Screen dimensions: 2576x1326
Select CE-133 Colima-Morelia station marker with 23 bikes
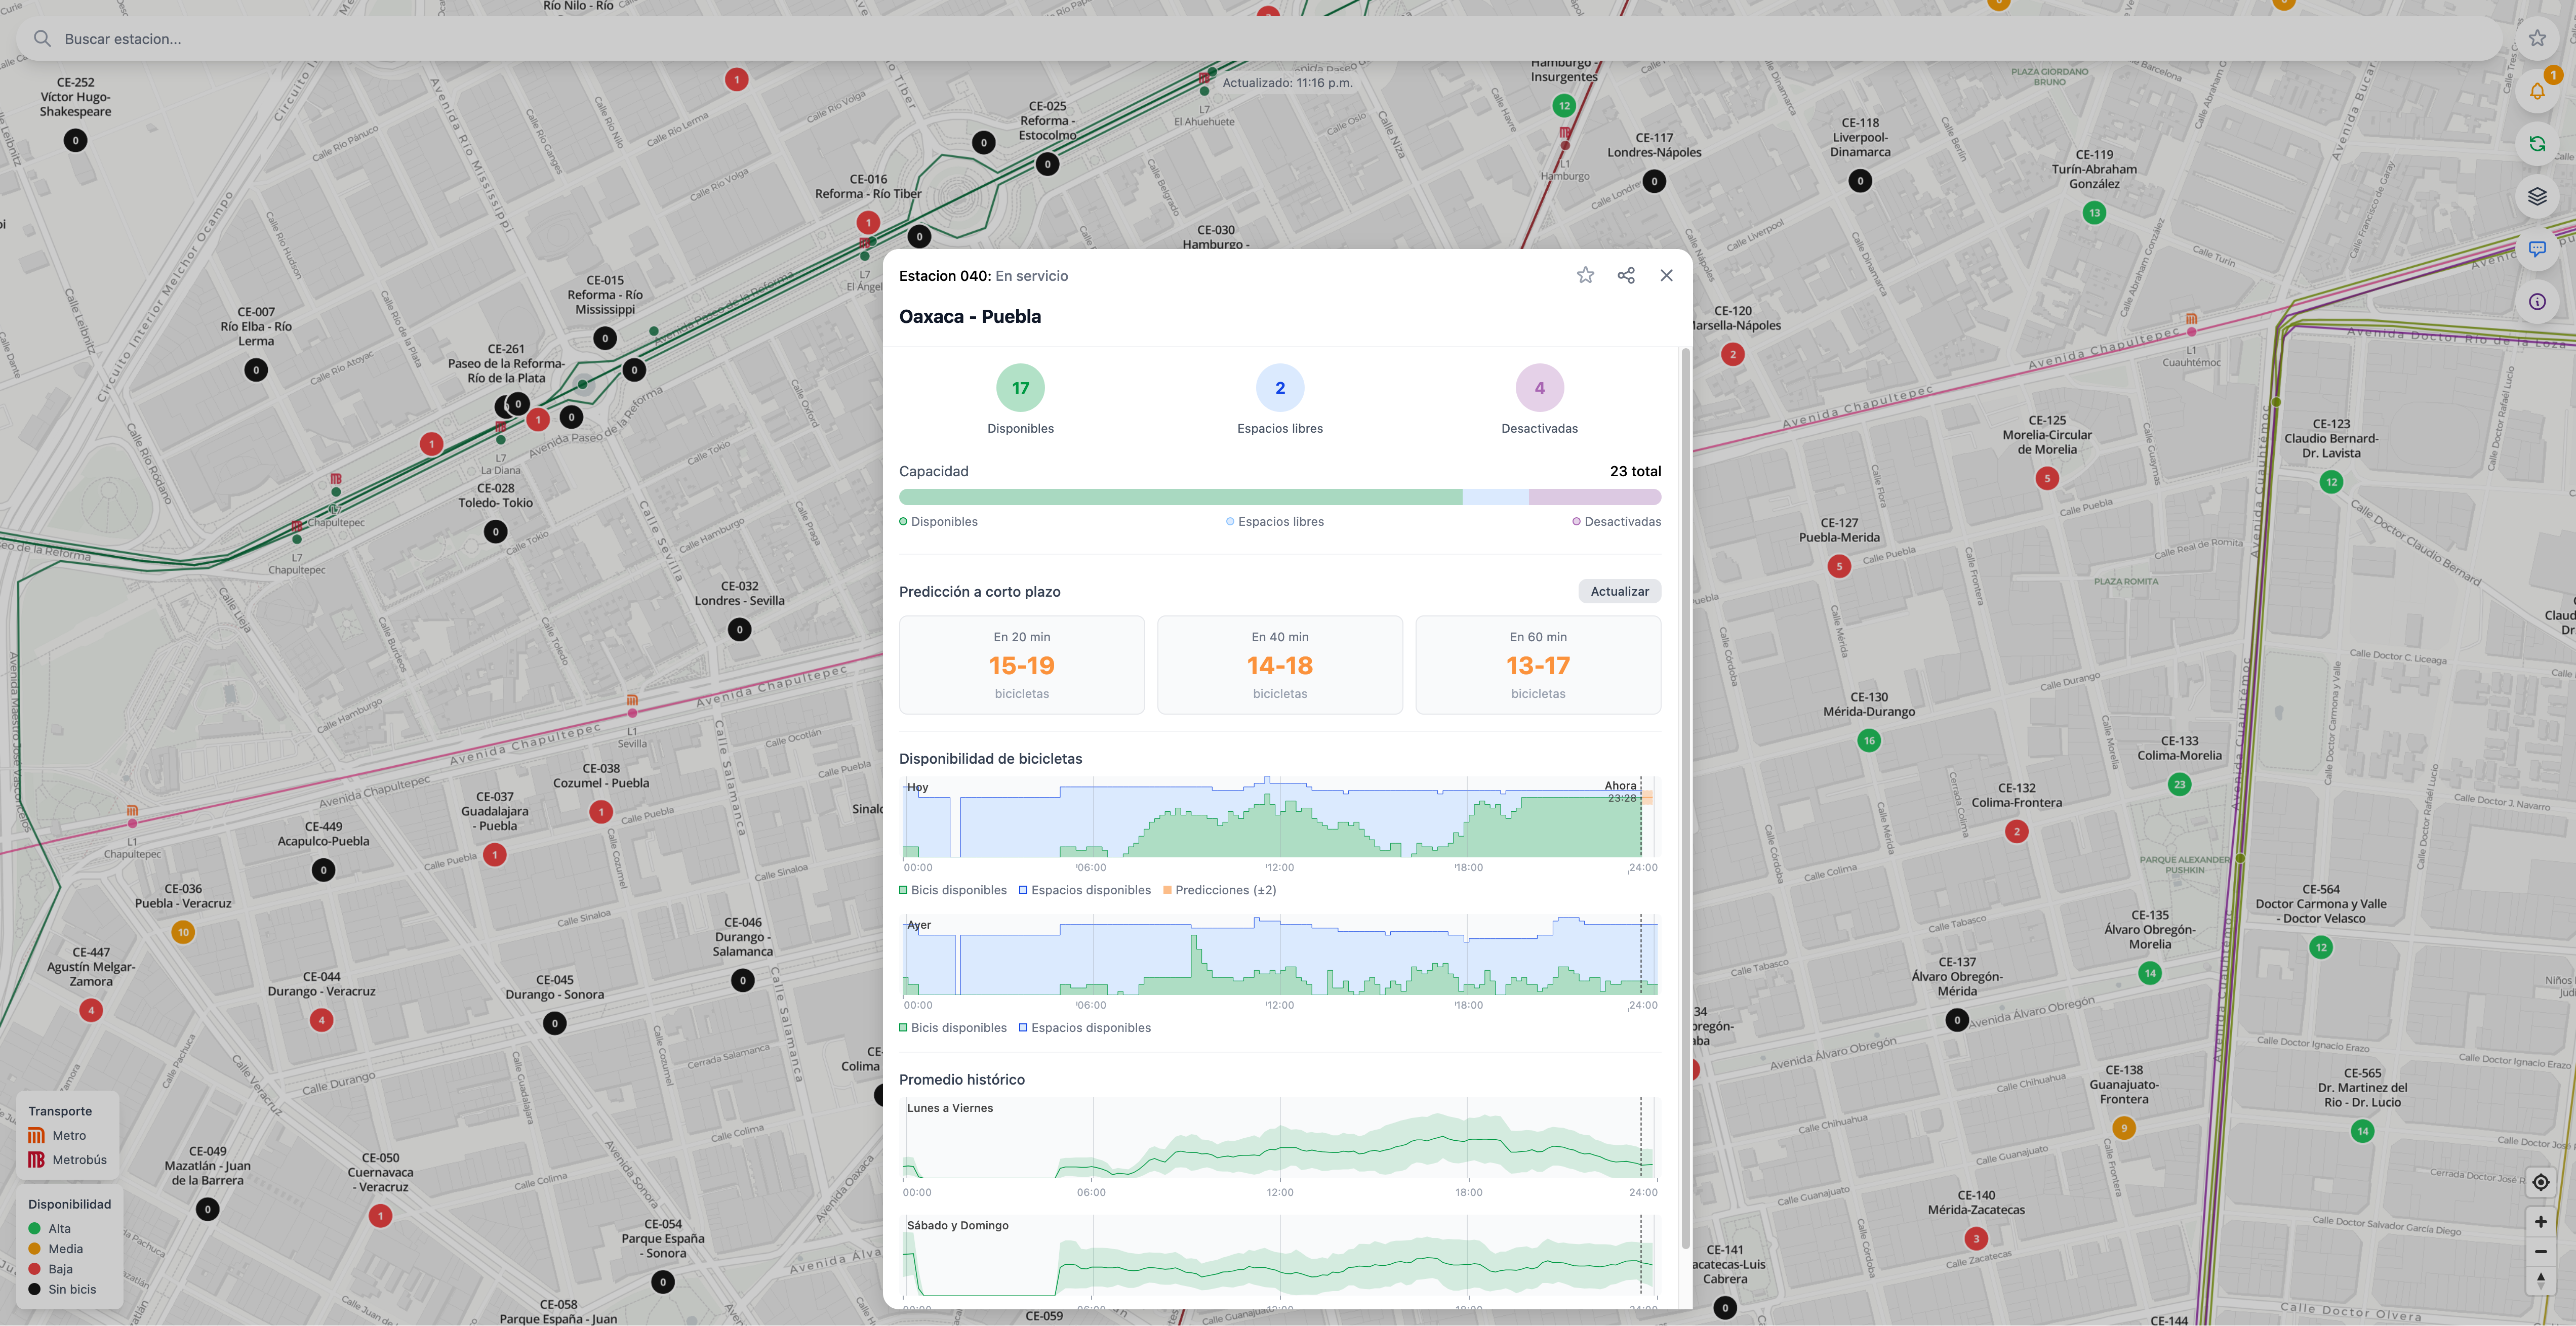pos(2179,785)
